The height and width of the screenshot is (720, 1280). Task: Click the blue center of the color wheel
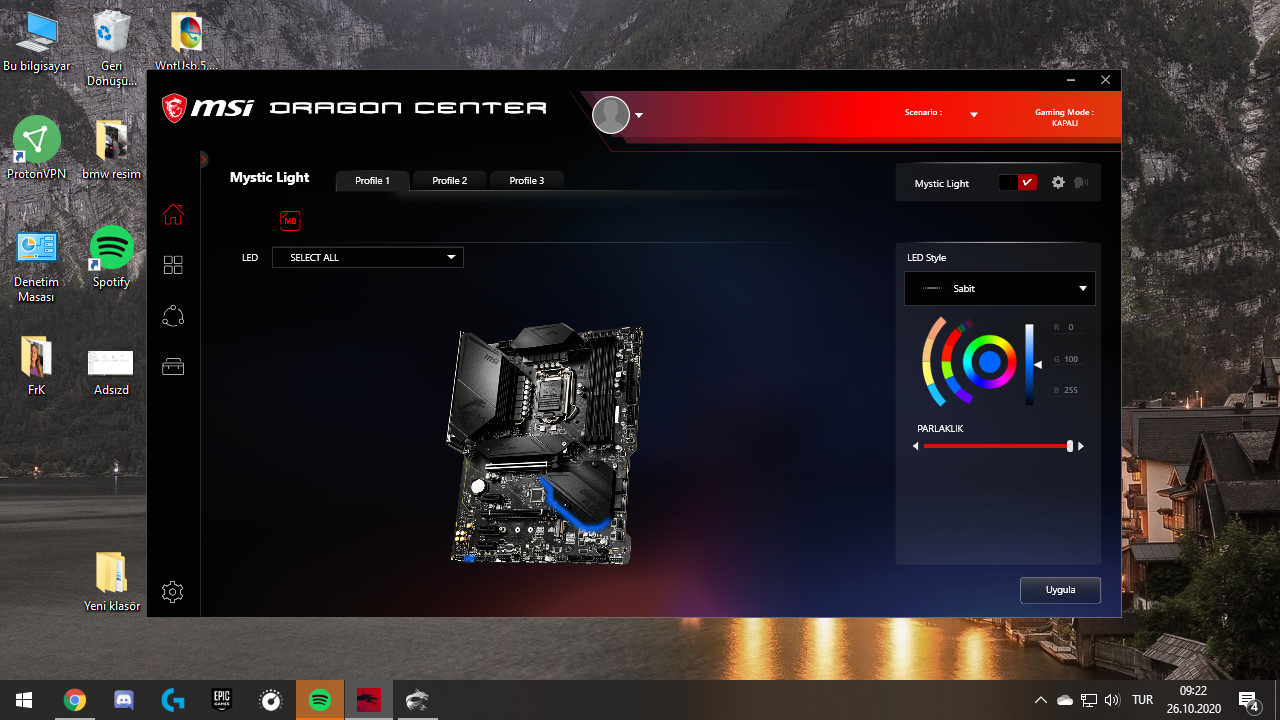pyautogui.click(x=989, y=362)
